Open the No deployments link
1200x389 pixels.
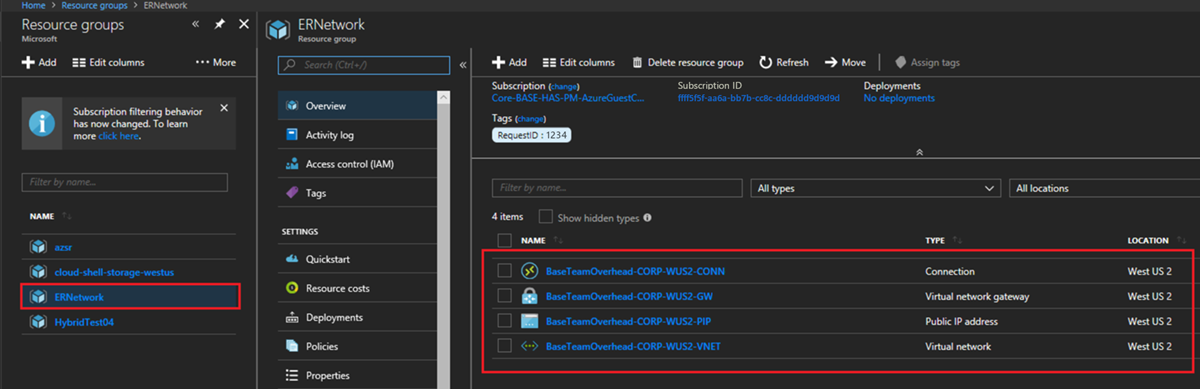tap(899, 98)
